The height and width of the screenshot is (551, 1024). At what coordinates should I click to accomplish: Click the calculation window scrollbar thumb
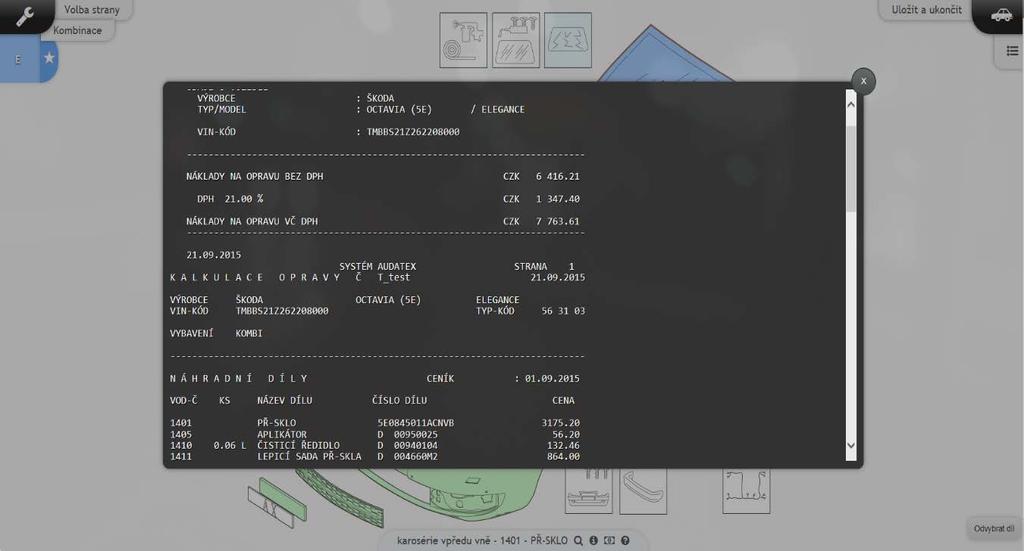[x=850, y=168]
